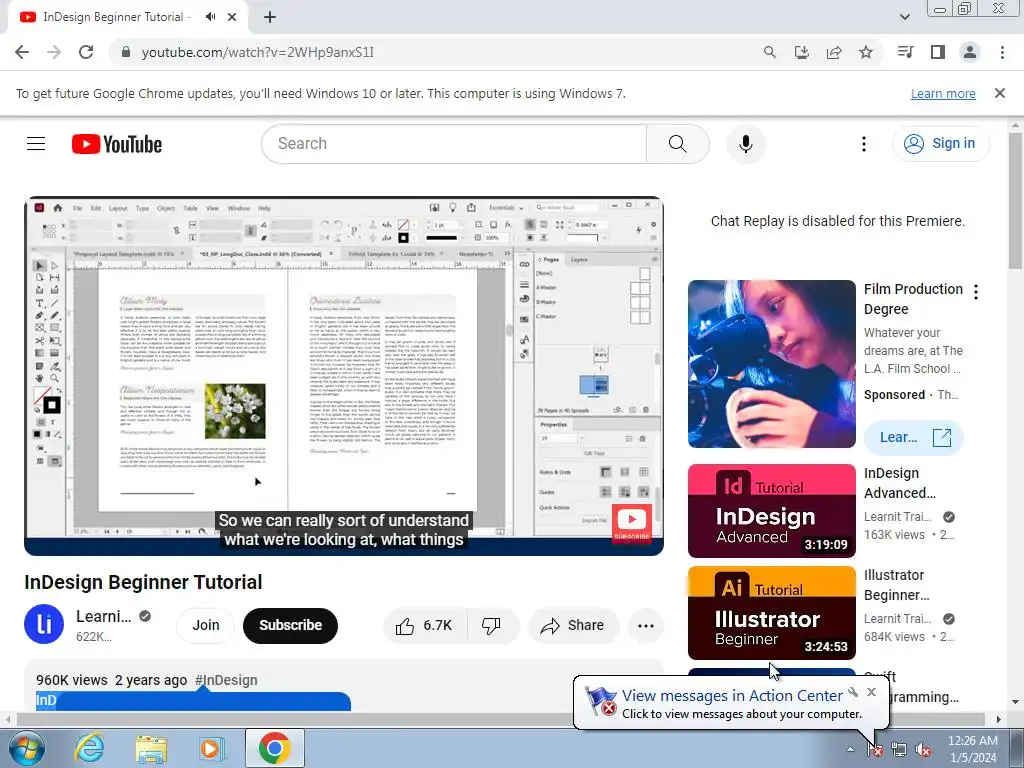Like the video with 6.7K thumbs up
This screenshot has width=1024, height=768.
point(424,626)
